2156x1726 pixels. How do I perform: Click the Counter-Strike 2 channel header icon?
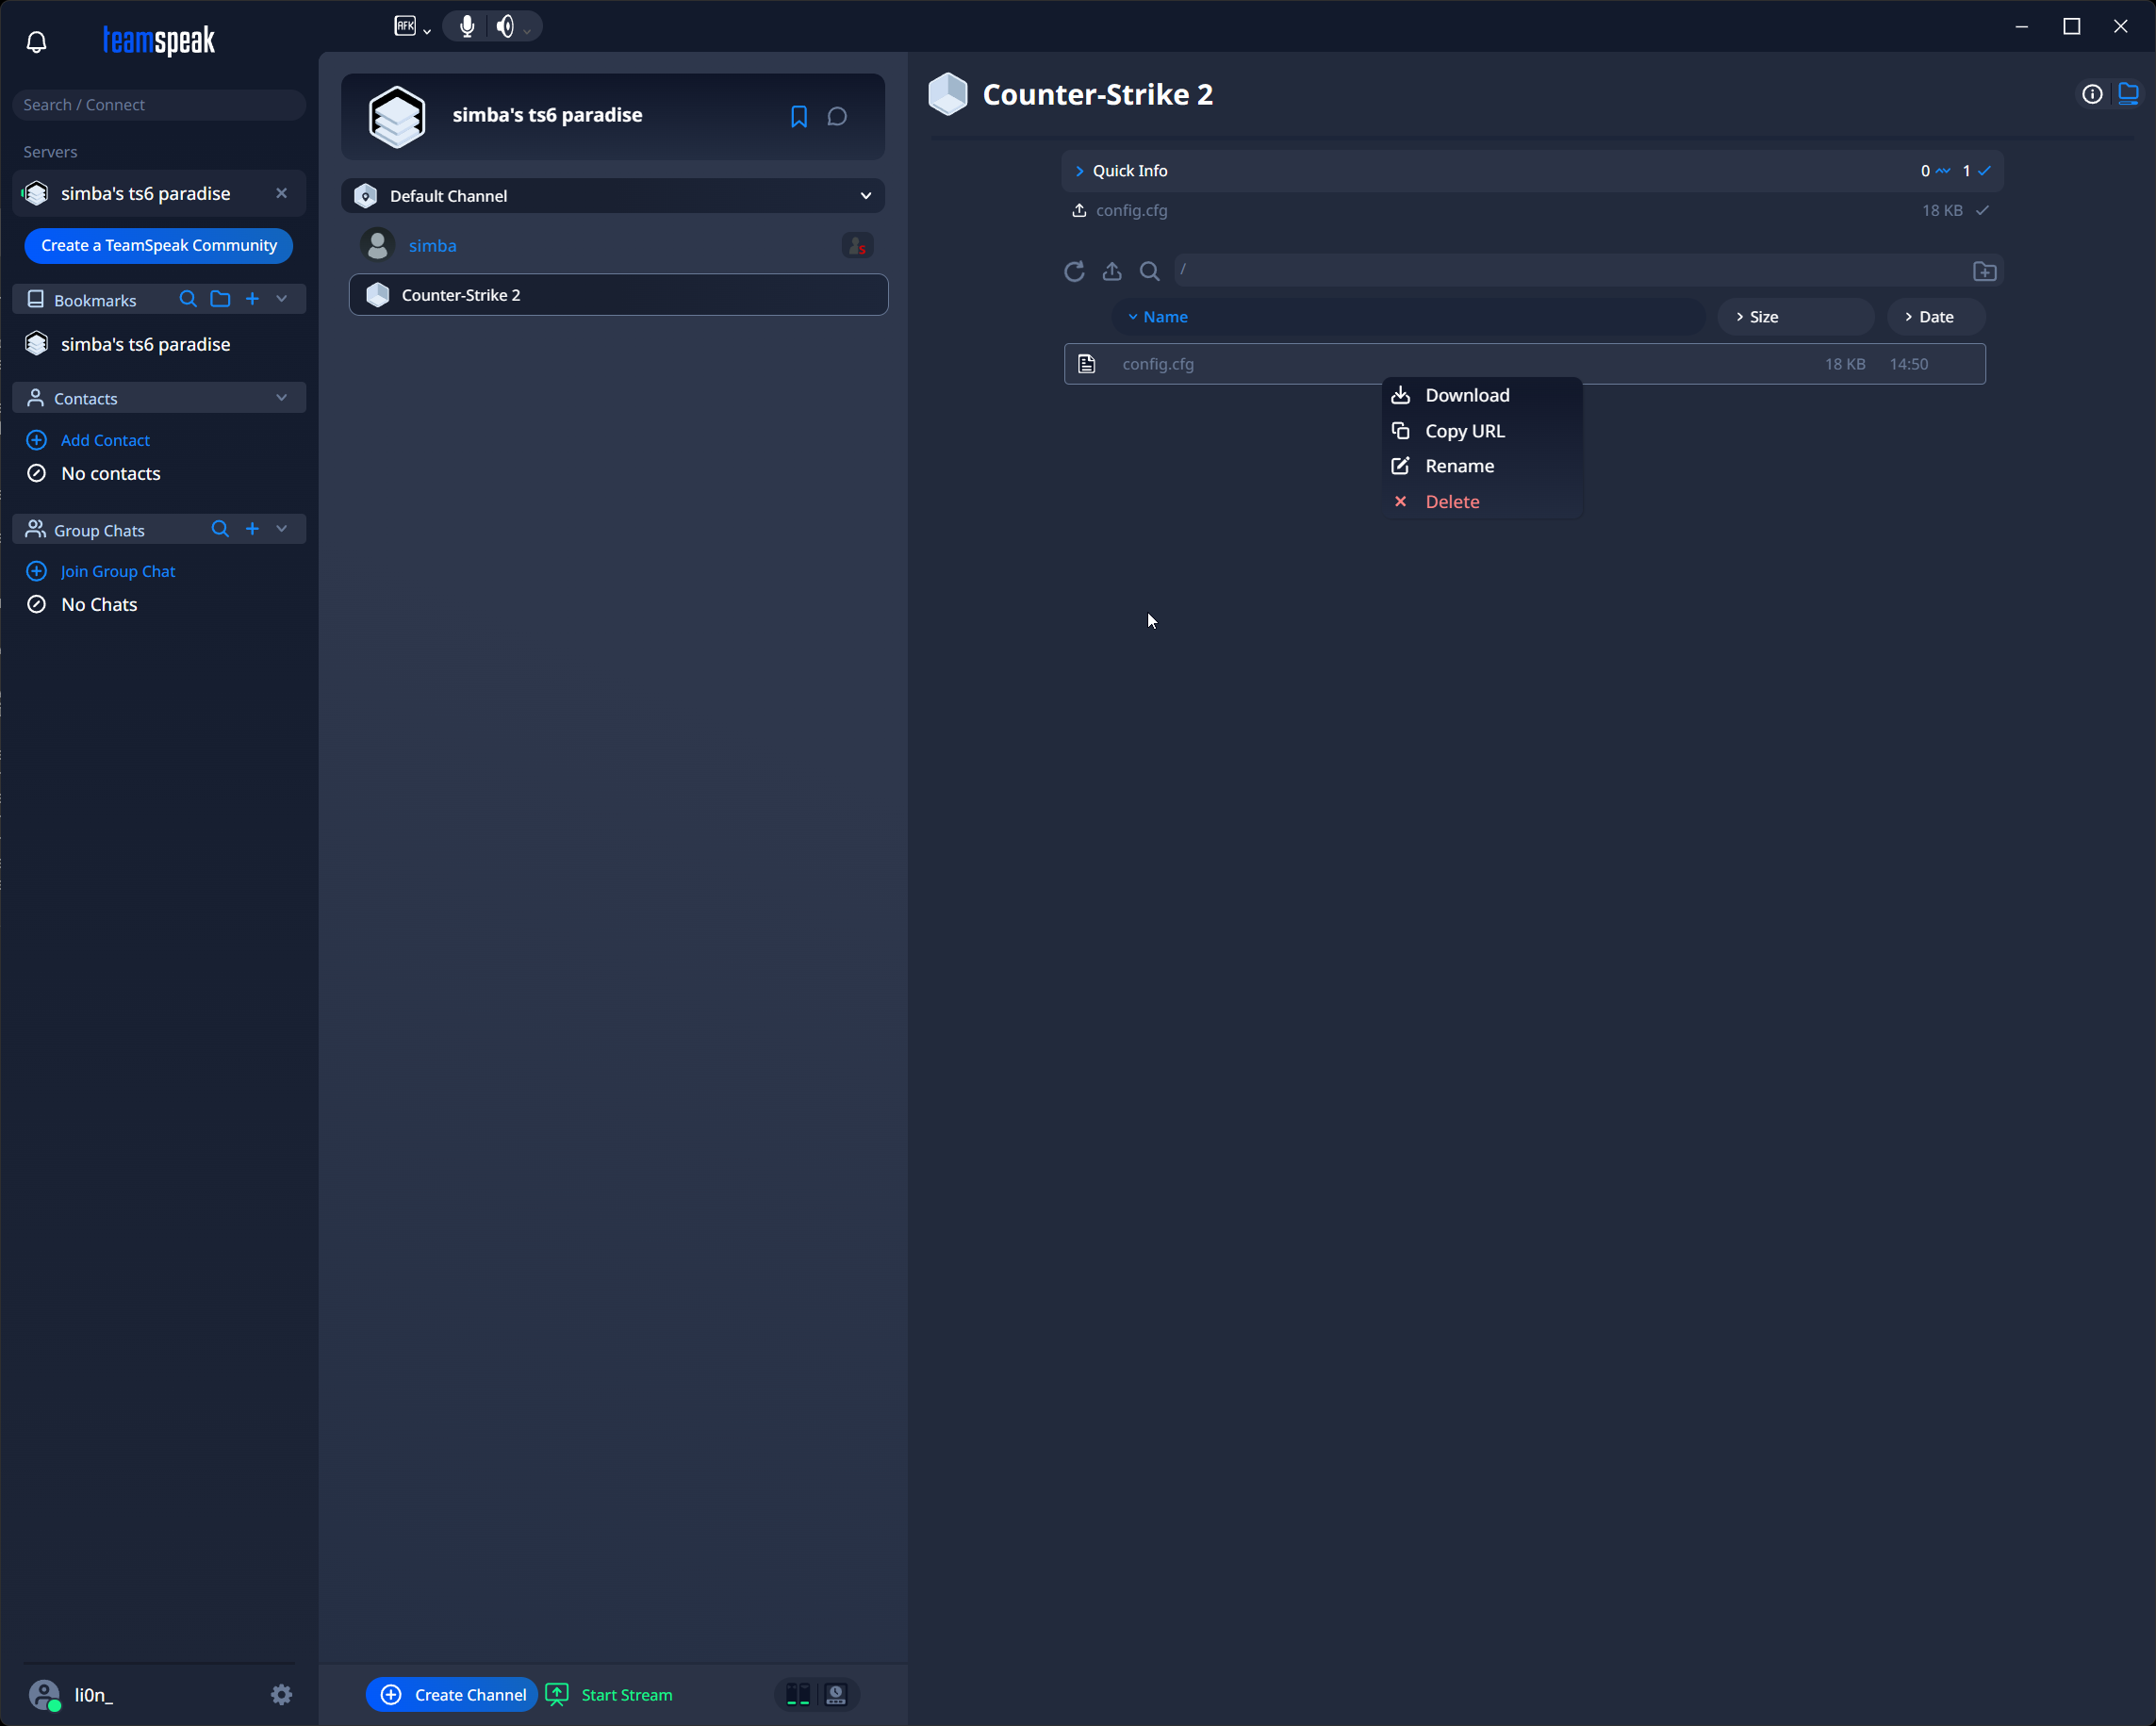click(948, 94)
